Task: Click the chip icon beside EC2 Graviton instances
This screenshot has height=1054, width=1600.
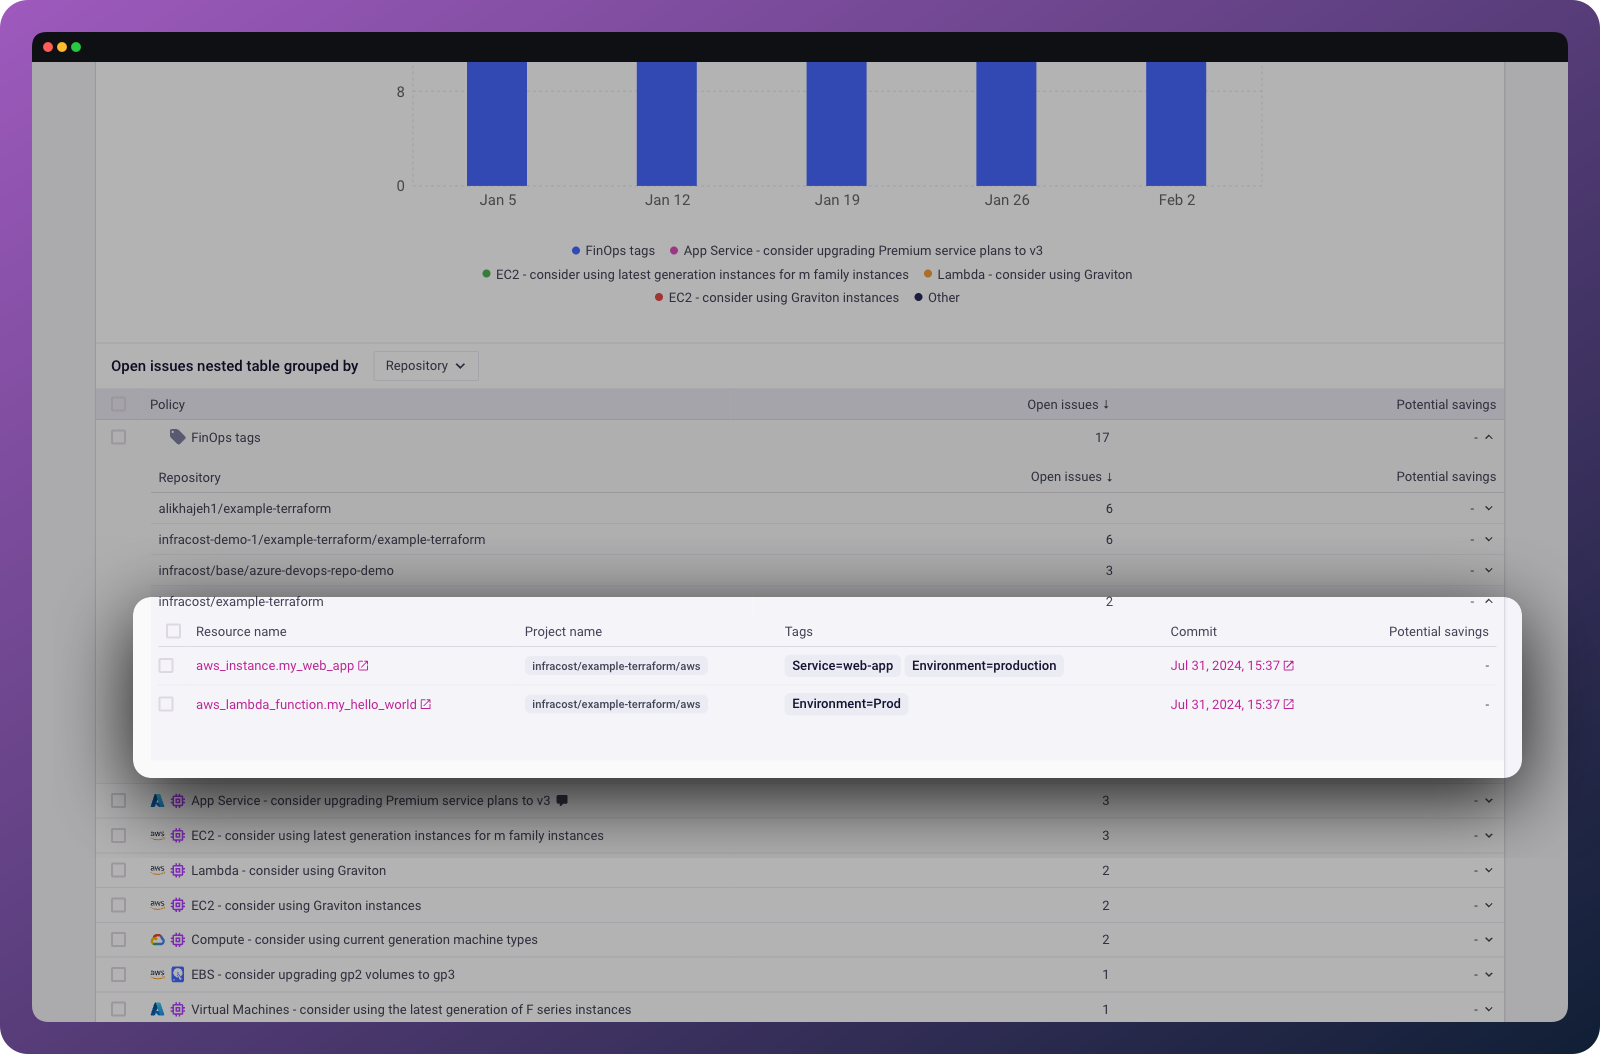Action: pyautogui.click(x=178, y=905)
